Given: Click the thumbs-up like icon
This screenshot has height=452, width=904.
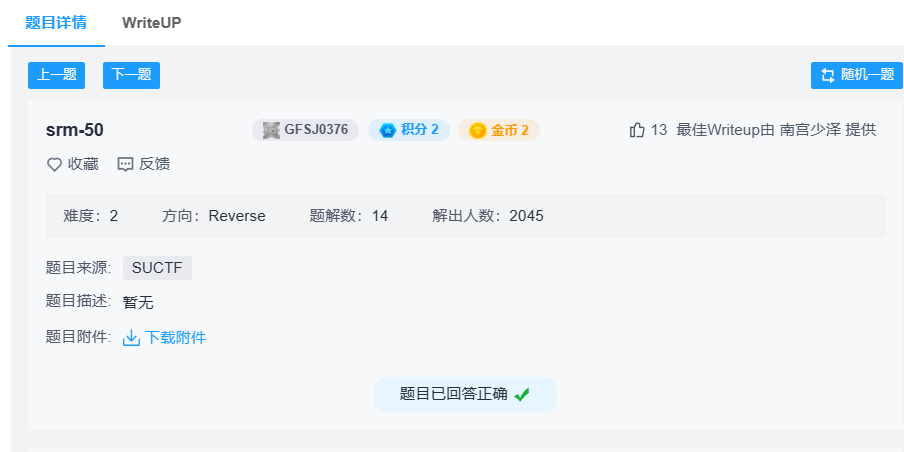Looking at the screenshot, I should pos(637,130).
